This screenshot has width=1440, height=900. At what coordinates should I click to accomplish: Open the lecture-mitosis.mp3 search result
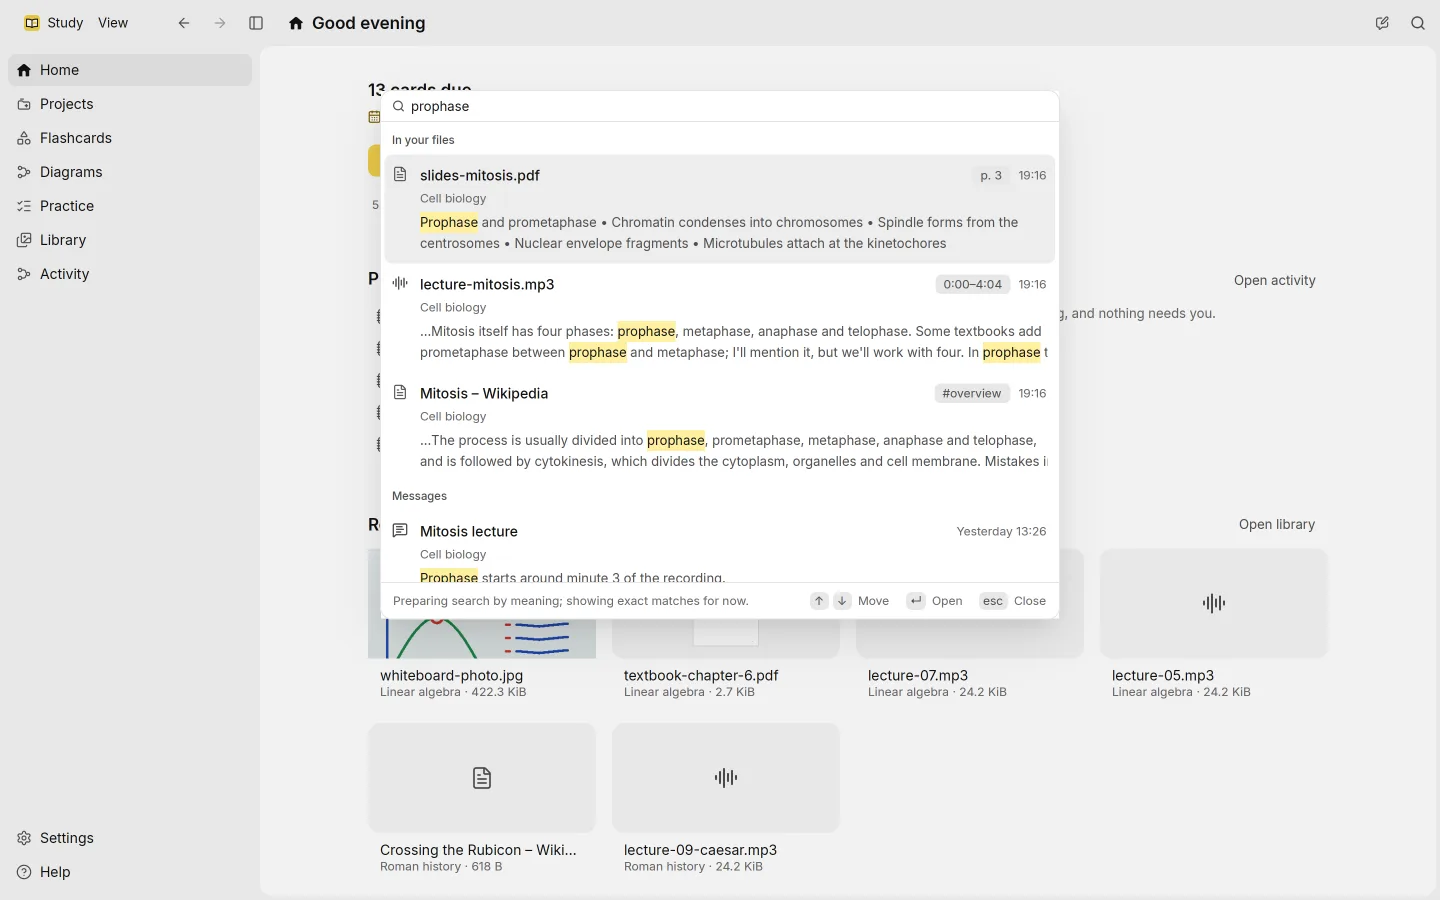point(720,318)
